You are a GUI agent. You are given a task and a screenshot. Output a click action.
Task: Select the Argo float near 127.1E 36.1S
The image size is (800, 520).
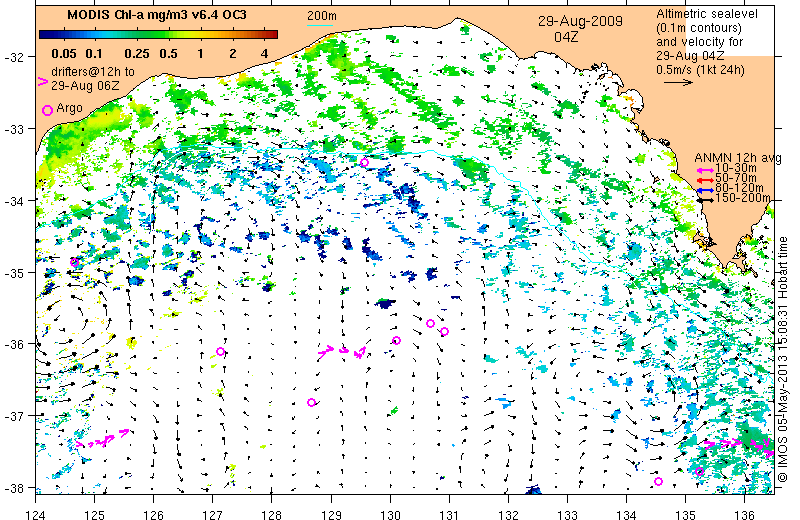[220, 352]
